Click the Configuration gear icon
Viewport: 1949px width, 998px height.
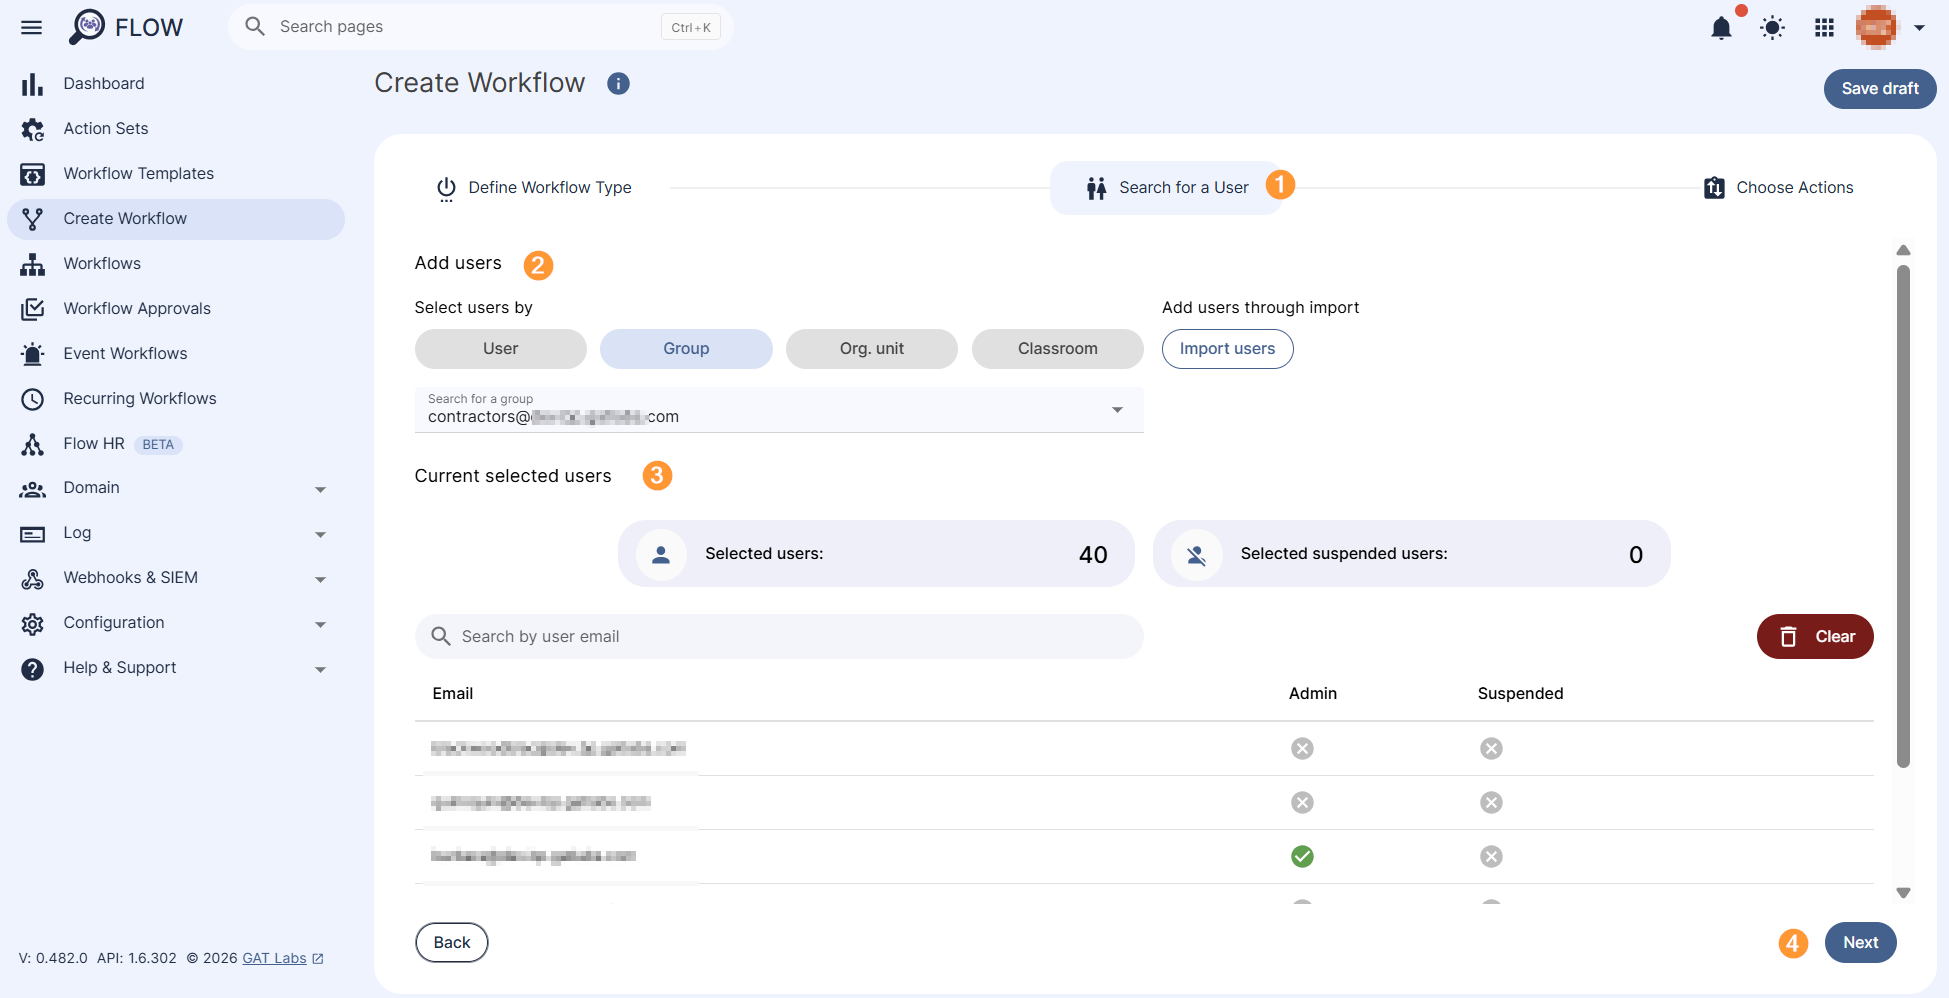(x=32, y=624)
